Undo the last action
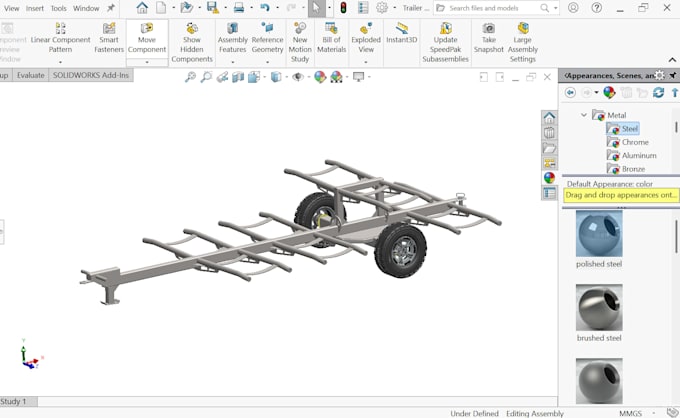Viewport: 680px width, 418px height. [x=265, y=7]
